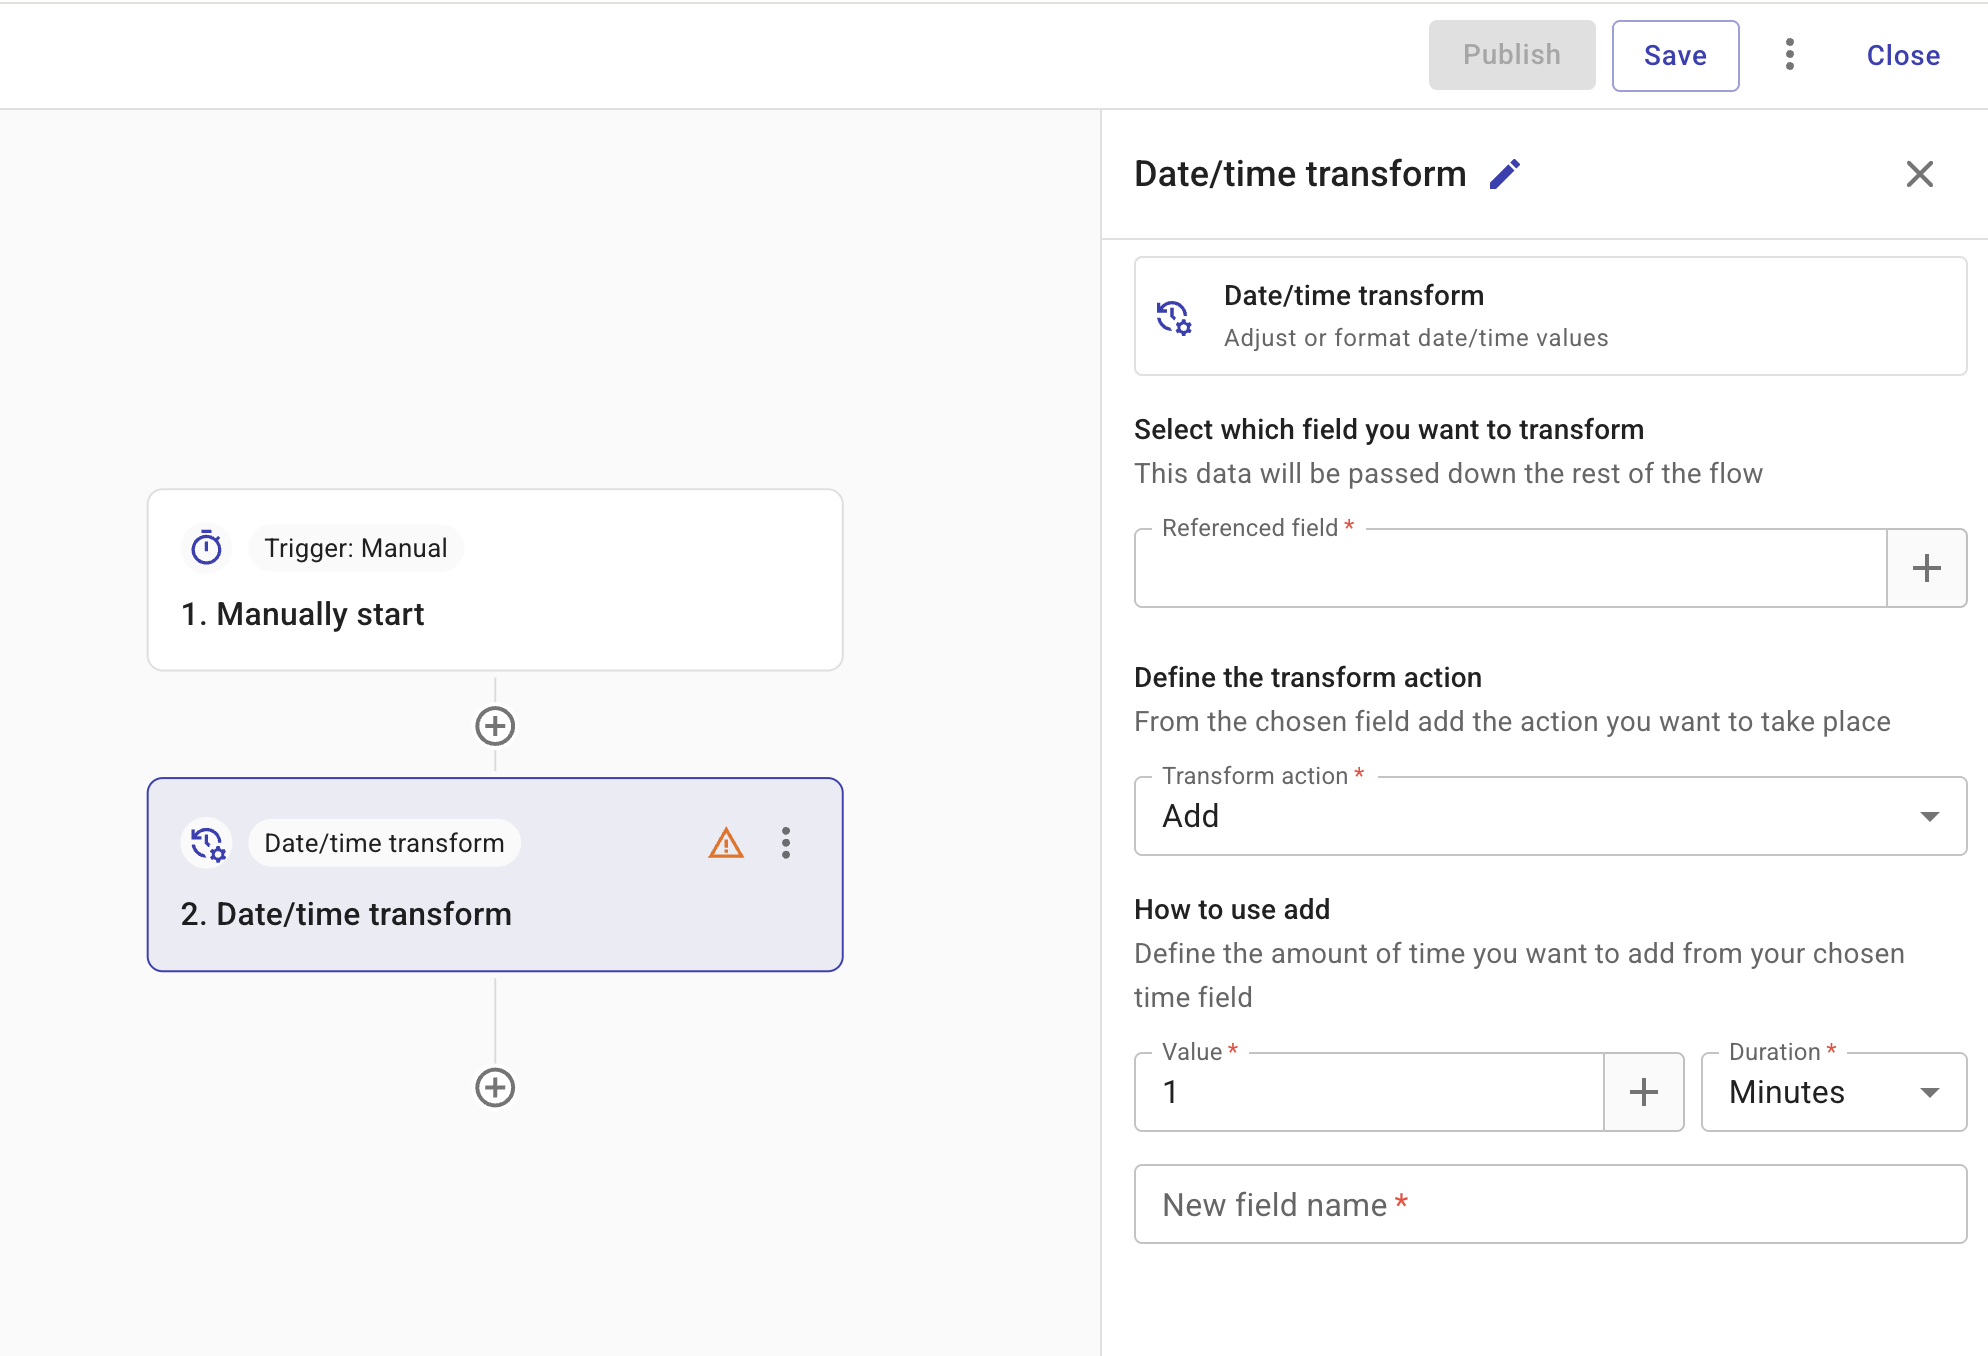Click the stopwatch icon on the Manual trigger card
The width and height of the screenshot is (1988, 1356).
click(207, 548)
